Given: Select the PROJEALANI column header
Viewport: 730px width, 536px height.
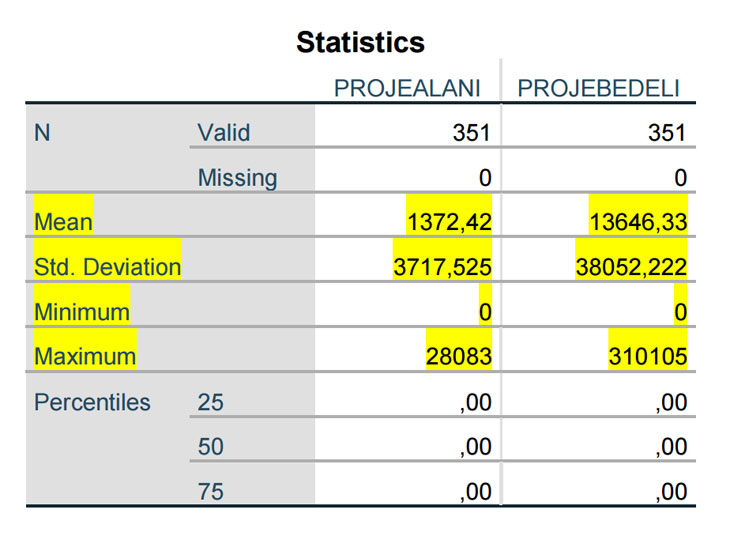Looking at the screenshot, I should point(407,88).
